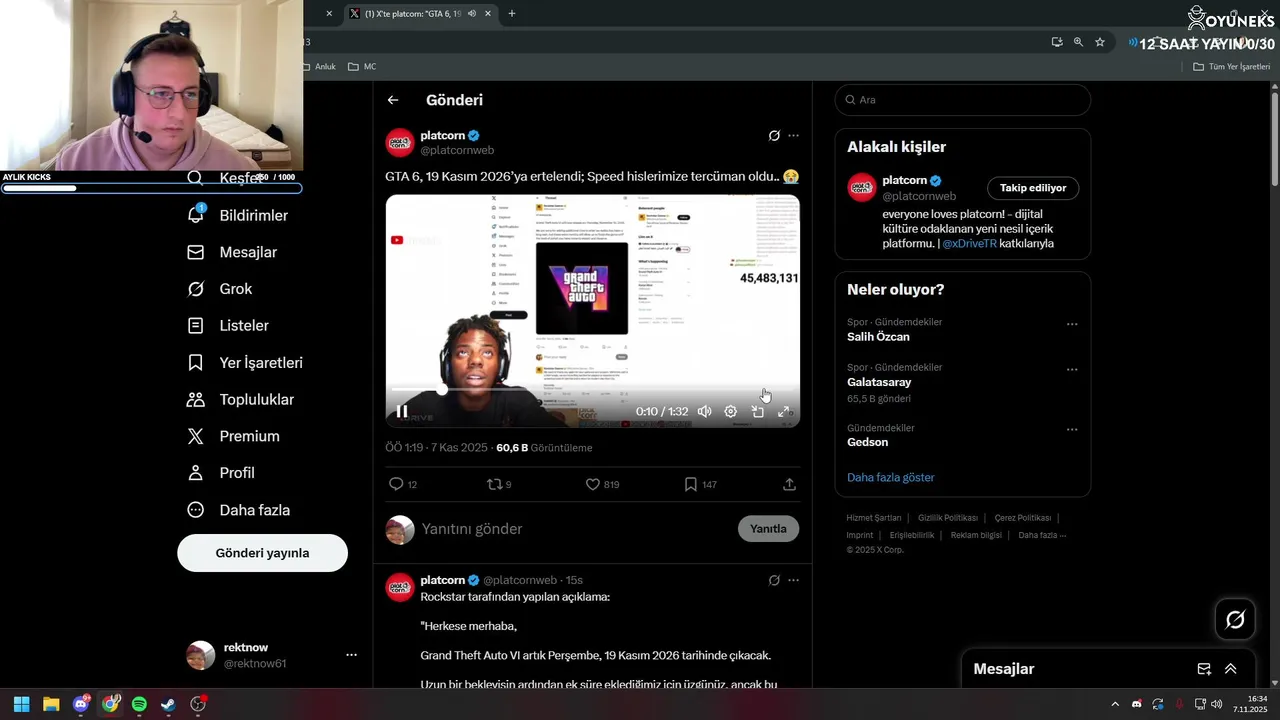Repost the post with 9 reposts
This screenshot has width=1280, height=720.
[x=494, y=484]
